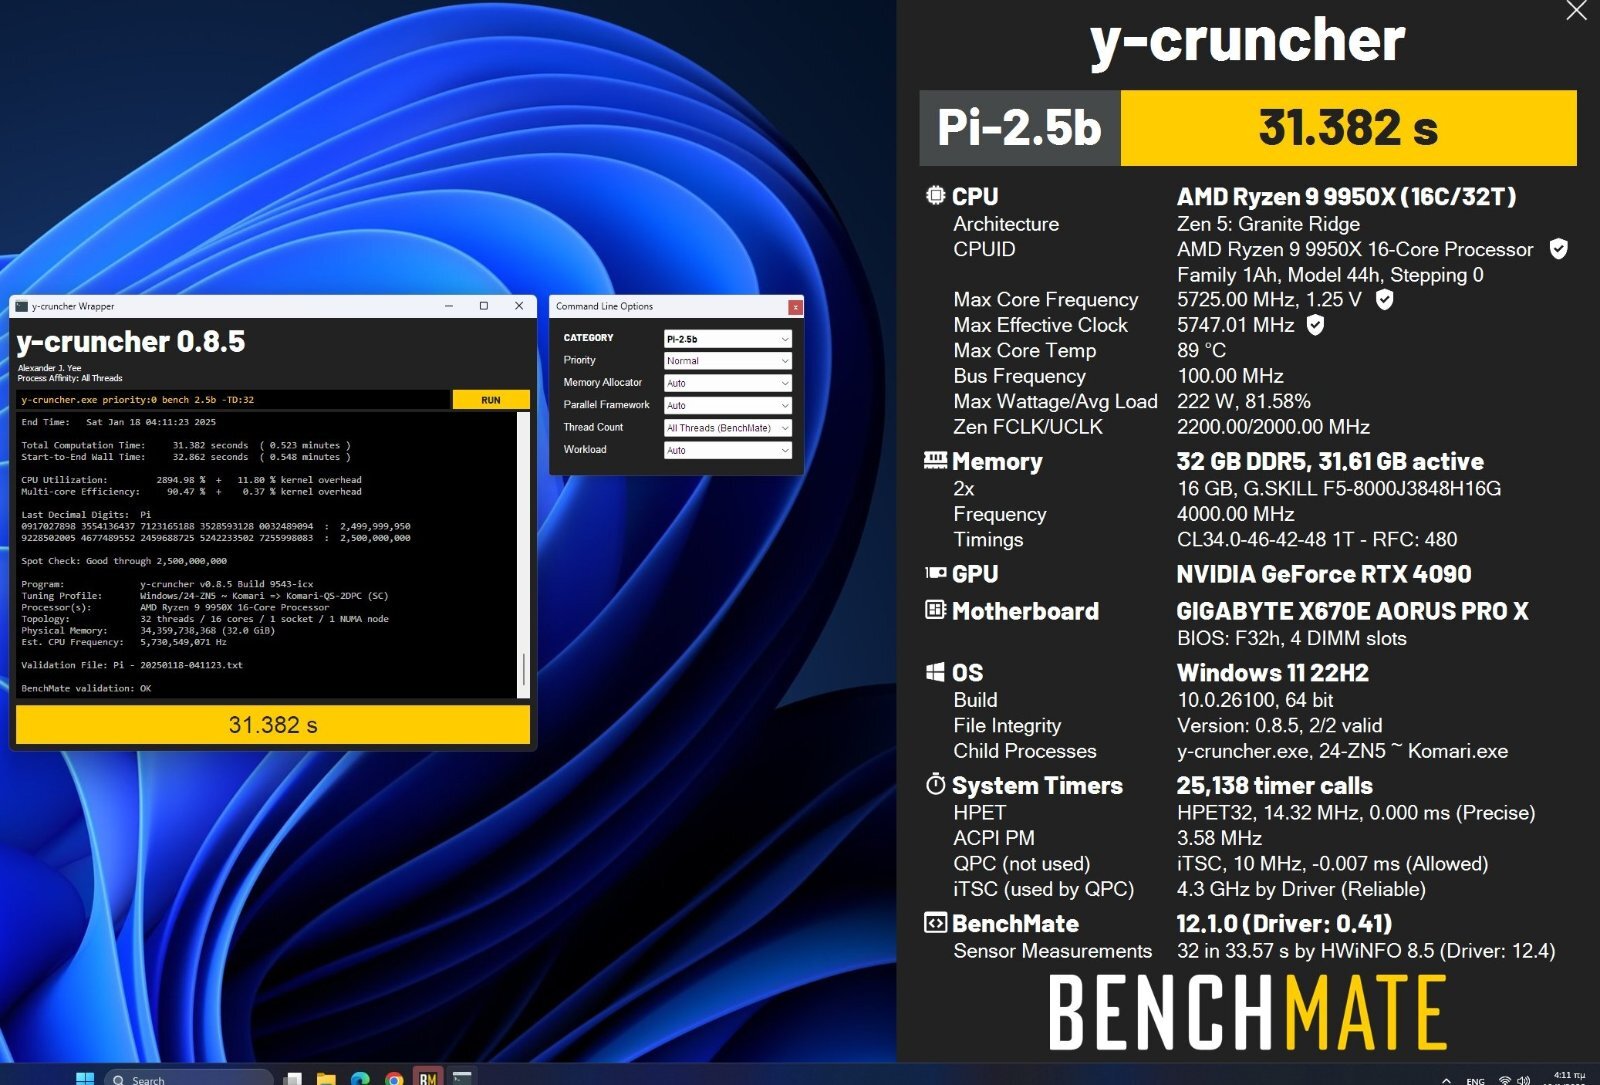The height and width of the screenshot is (1085, 1600).
Task: Click 'G.SKILL F5-8000J3848H16G' memory model
Action: pos(1373,489)
